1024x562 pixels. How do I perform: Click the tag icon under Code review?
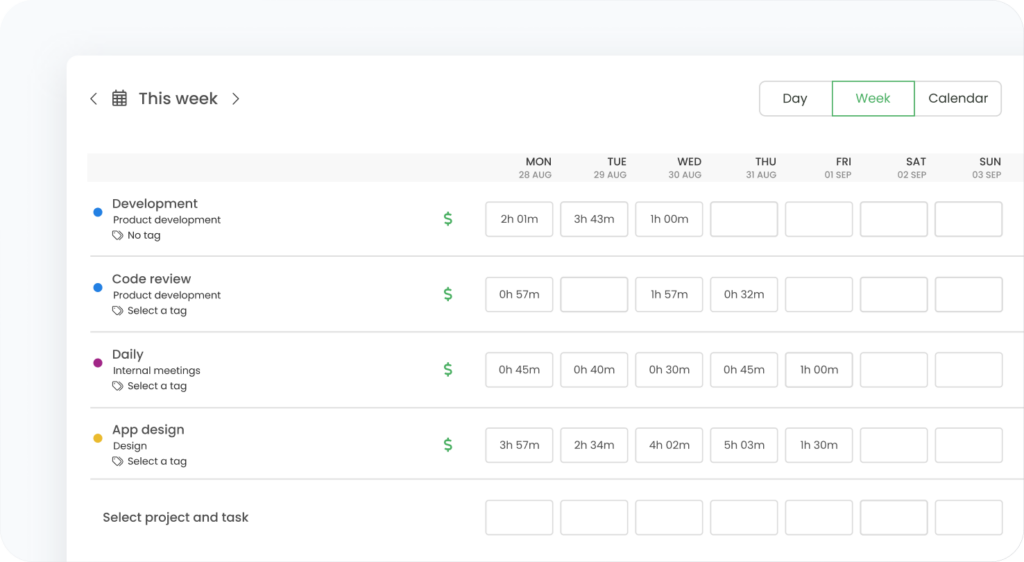point(118,311)
